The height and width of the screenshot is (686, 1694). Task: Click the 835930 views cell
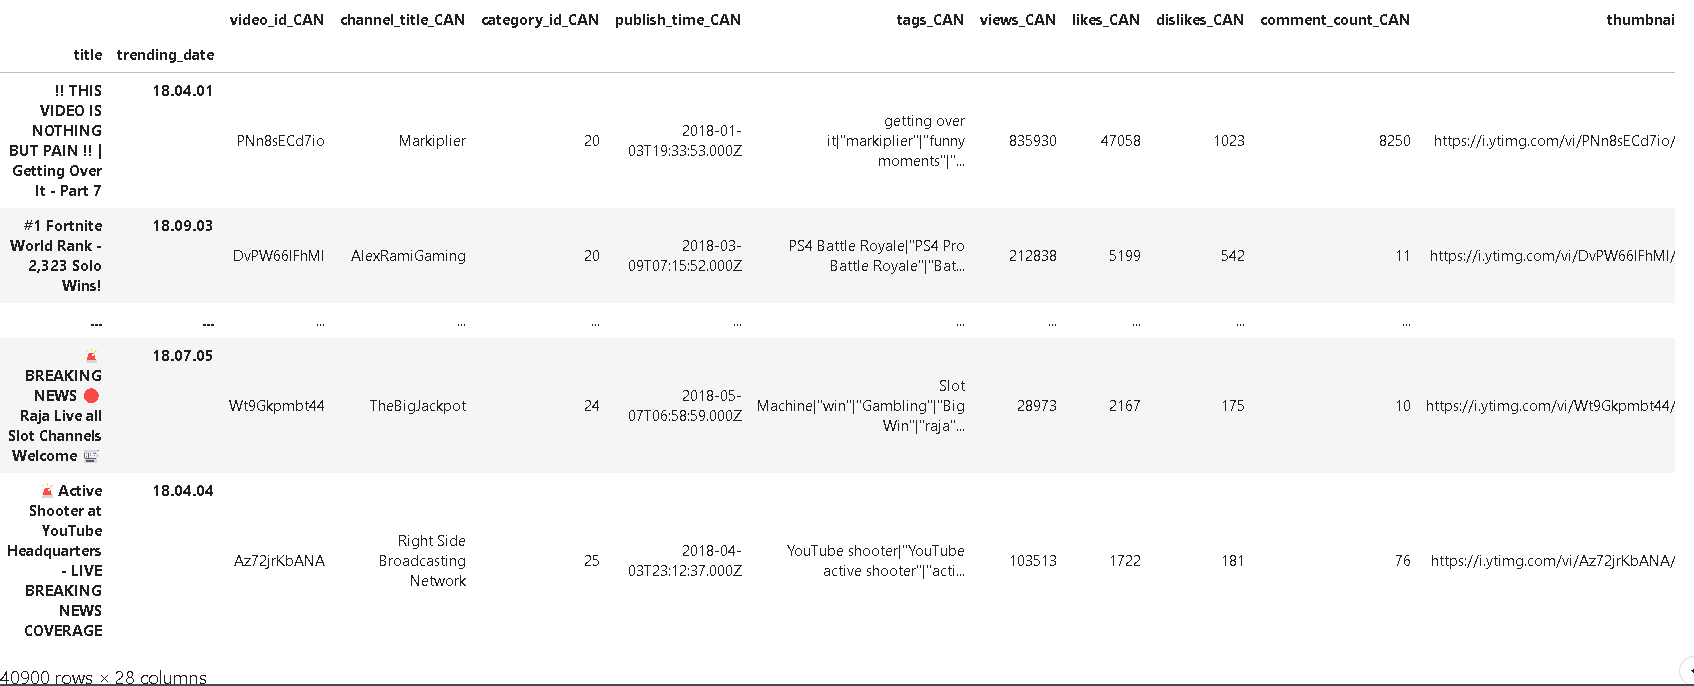[1032, 141]
